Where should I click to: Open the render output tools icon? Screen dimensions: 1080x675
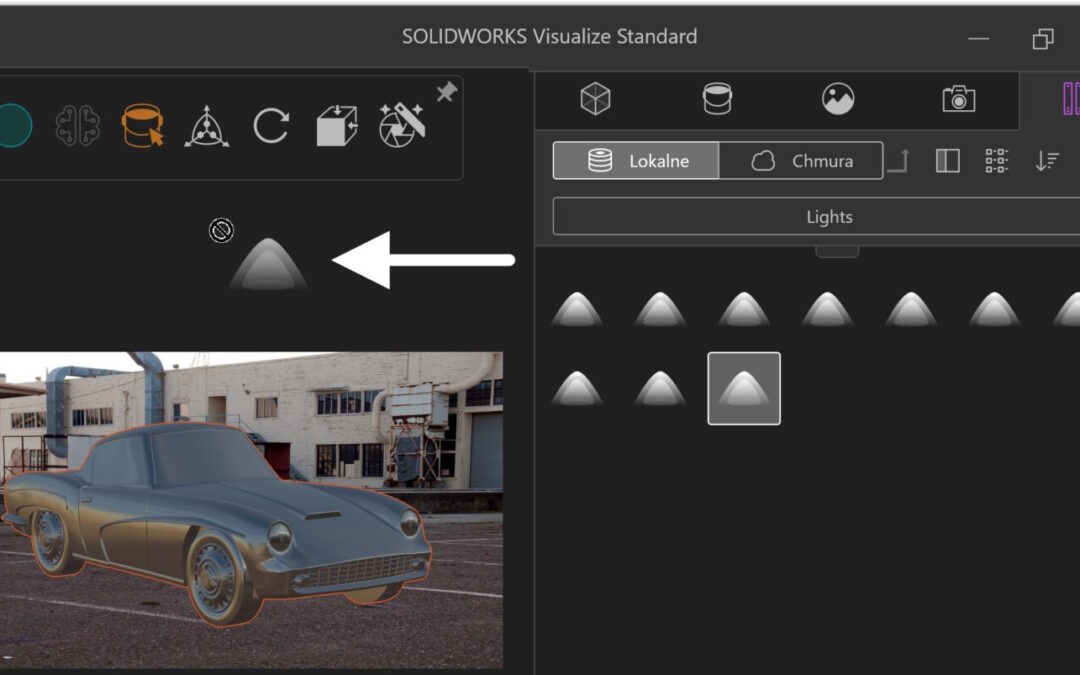point(402,126)
